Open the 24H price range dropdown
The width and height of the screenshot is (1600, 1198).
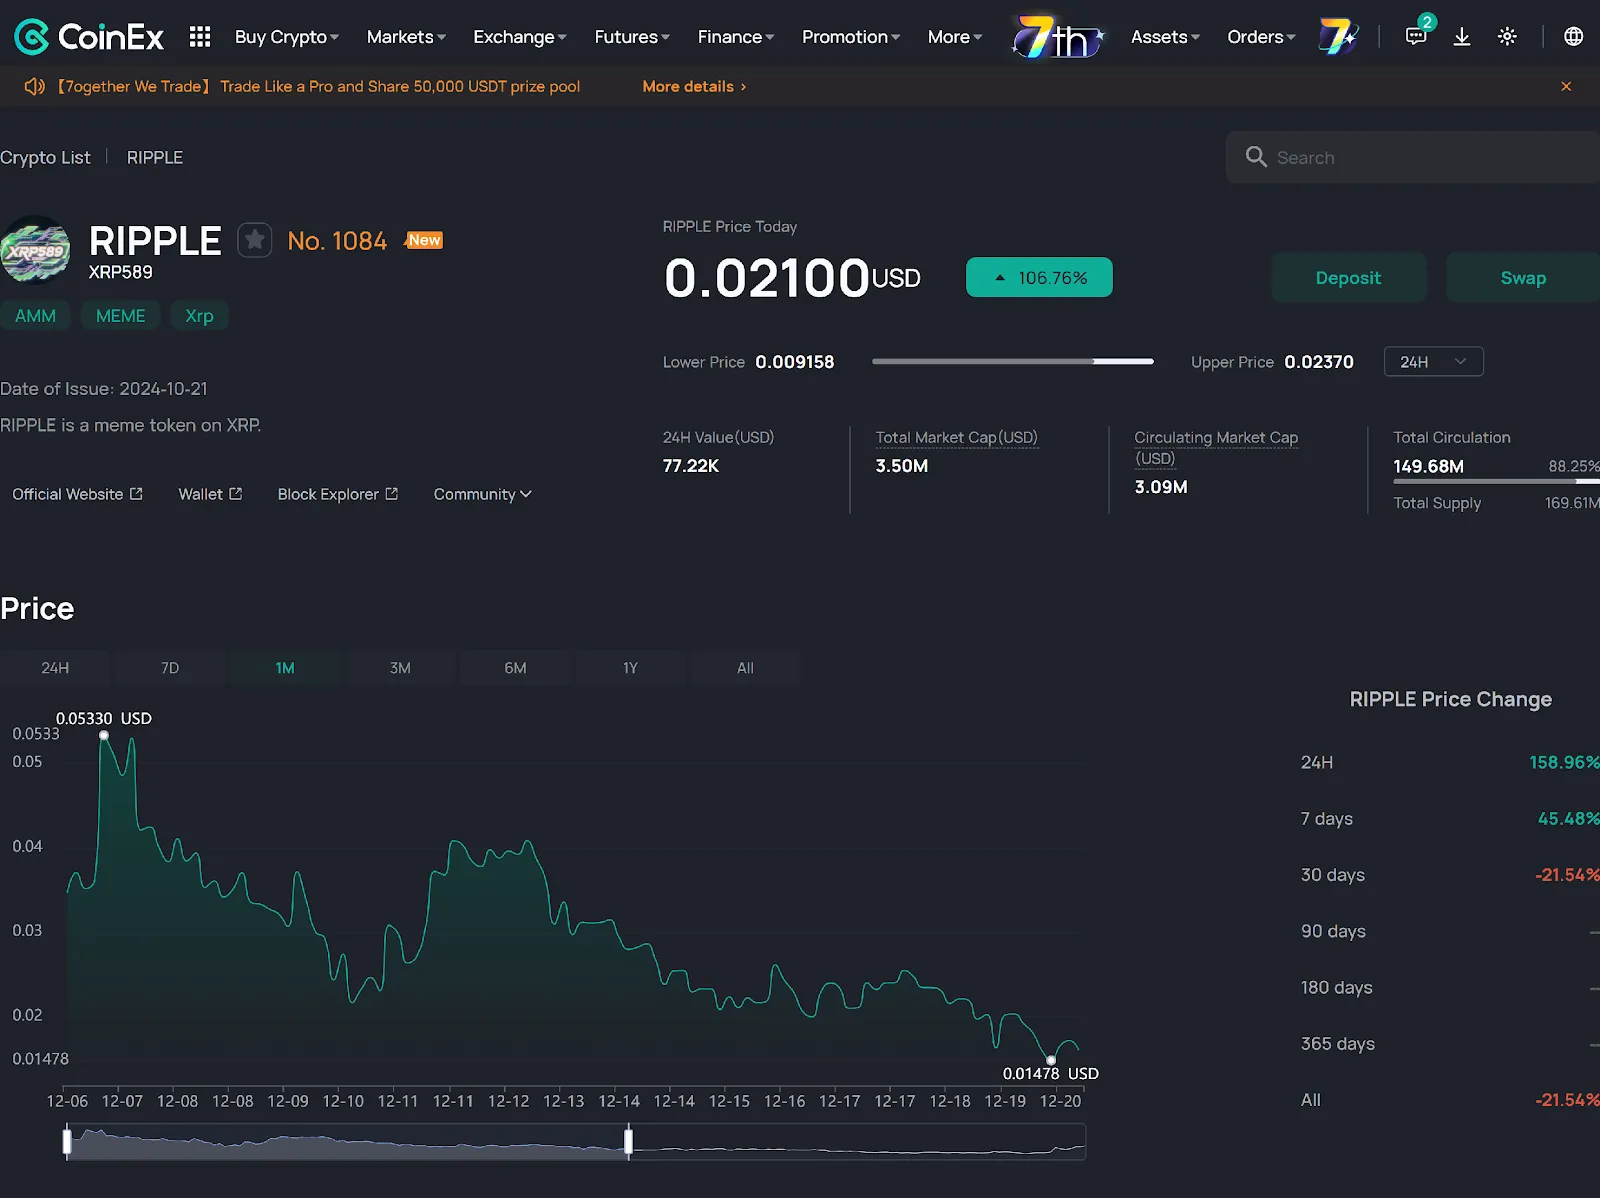pyautogui.click(x=1433, y=362)
